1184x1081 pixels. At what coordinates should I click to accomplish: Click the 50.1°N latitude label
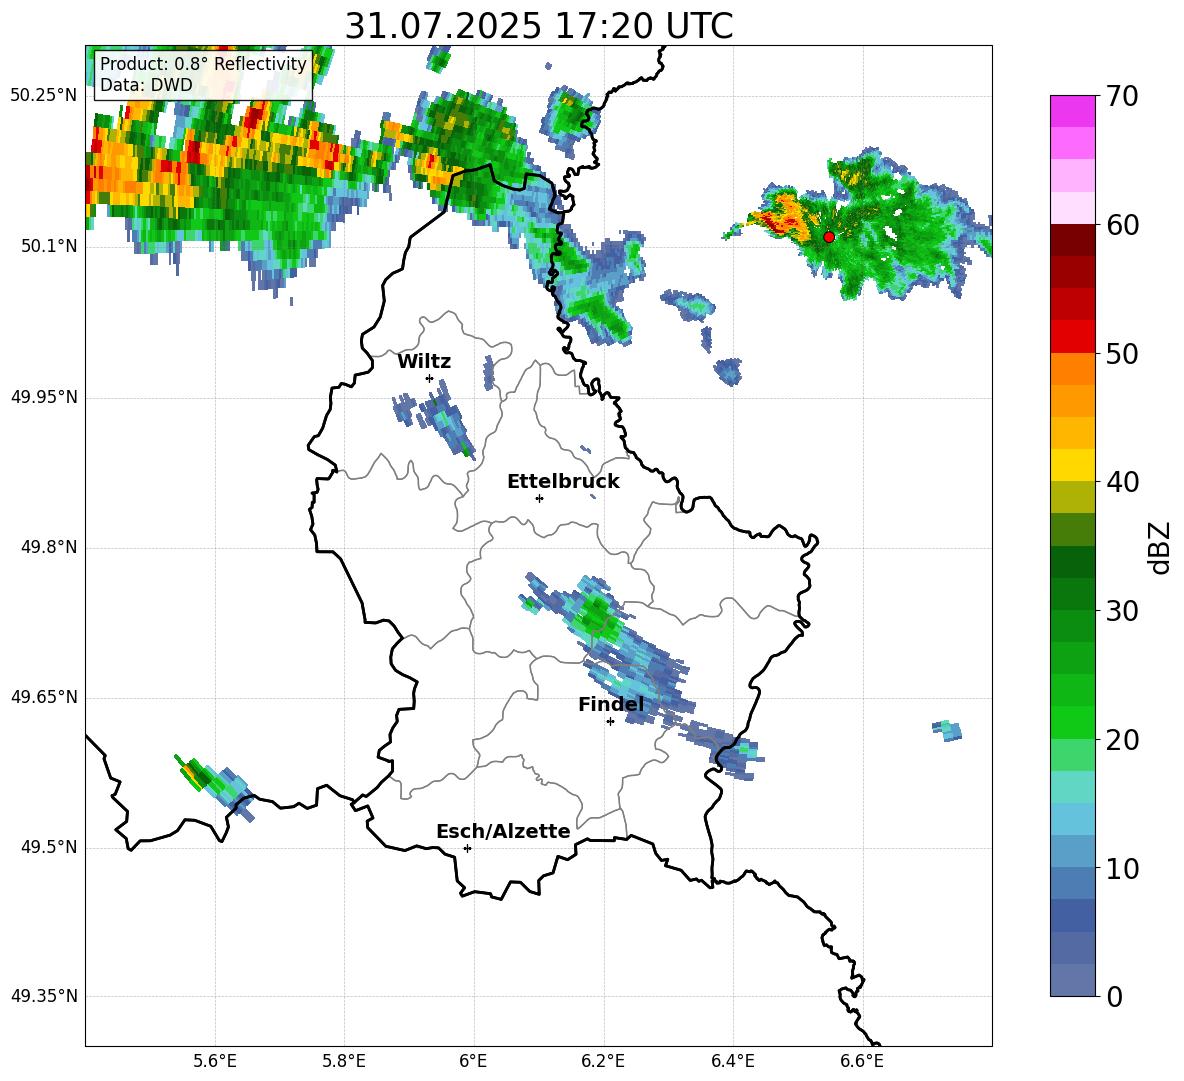[x=49, y=246]
